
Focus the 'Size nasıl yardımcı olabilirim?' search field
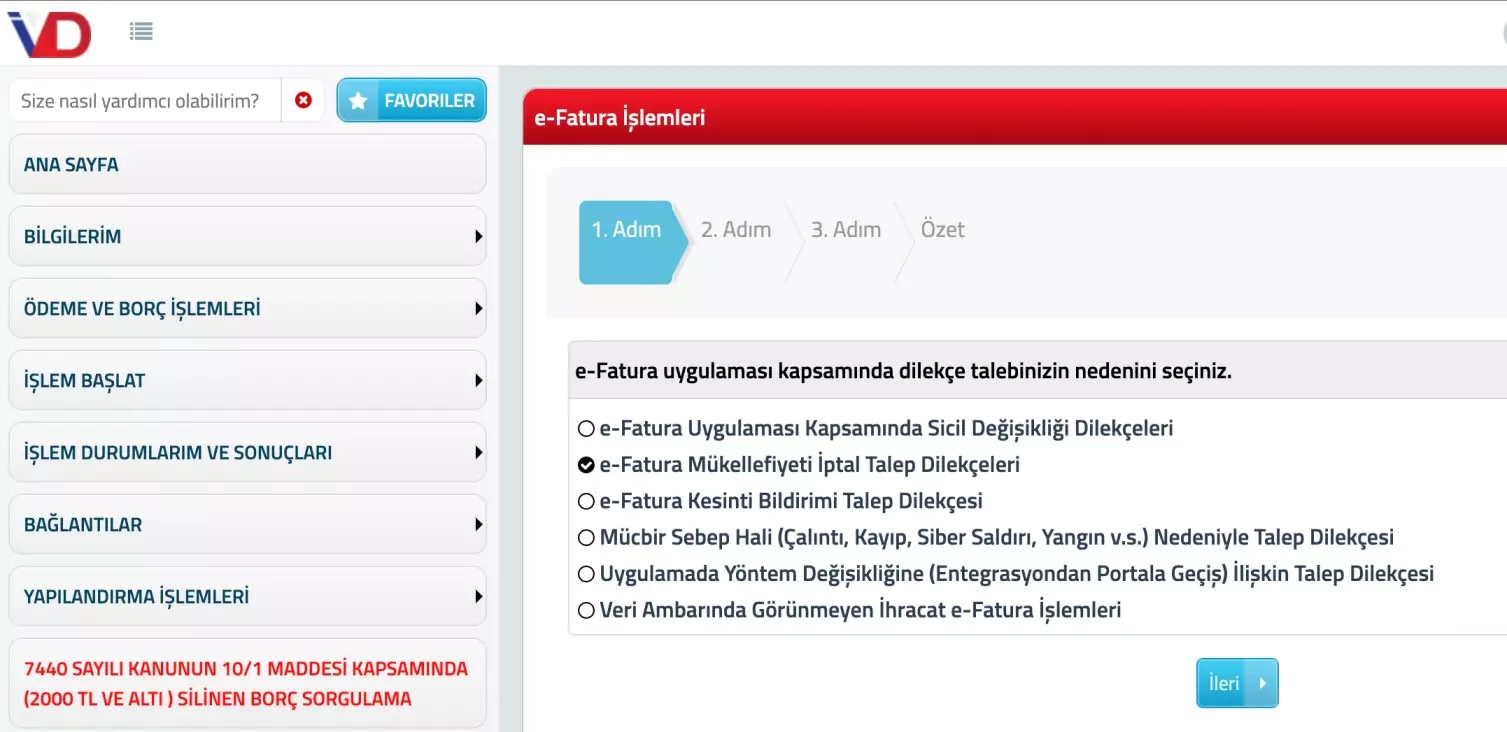[145, 100]
